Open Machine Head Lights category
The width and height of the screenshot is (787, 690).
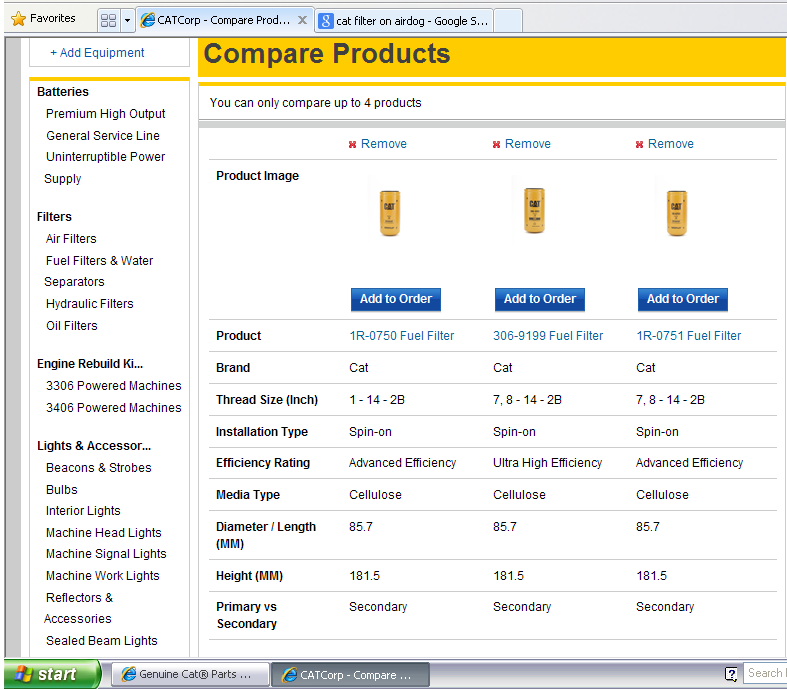click(103, 532)
